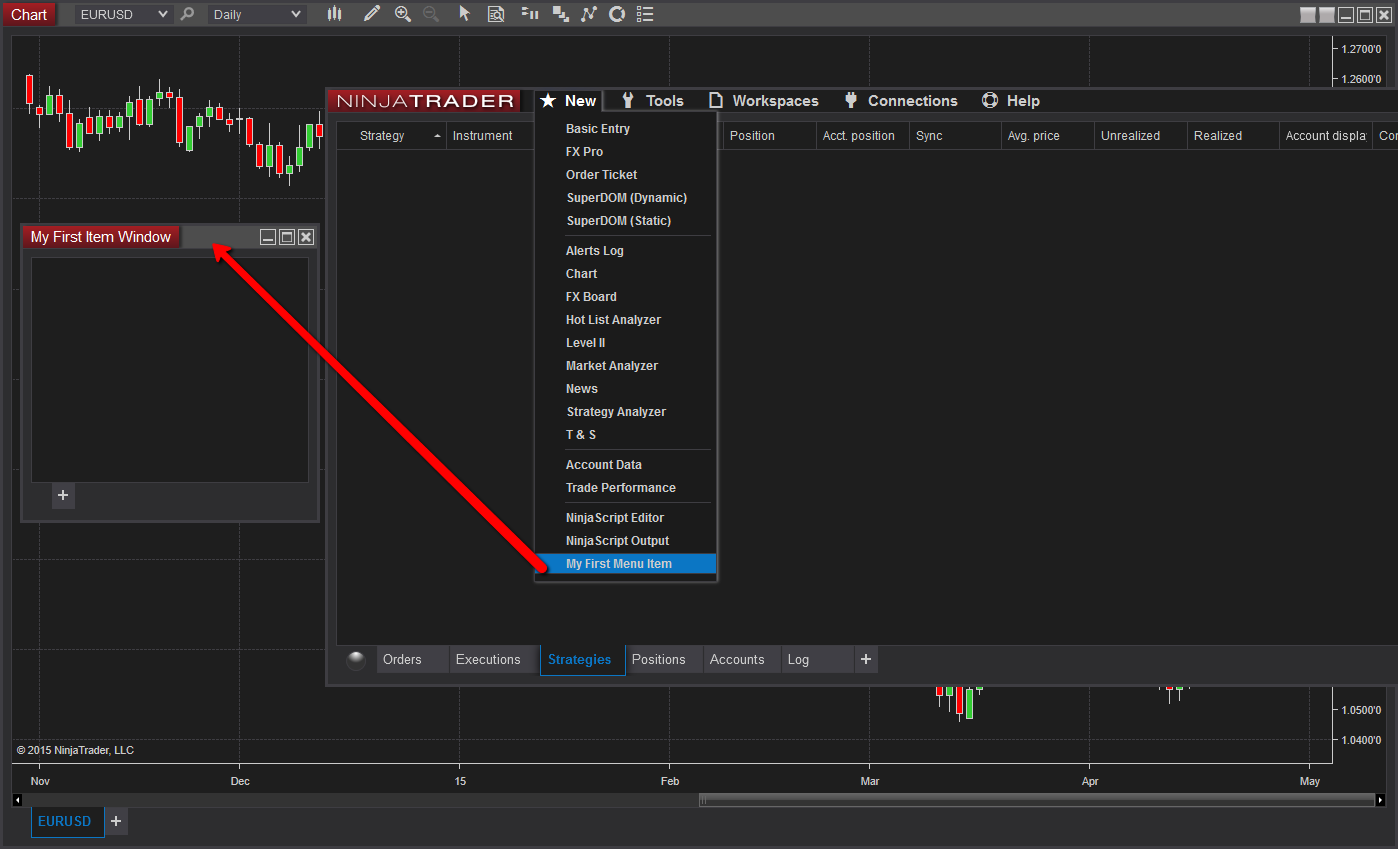Click the Strategy column sort arrow
The image size is (1398, 849).
coord(437,136)
